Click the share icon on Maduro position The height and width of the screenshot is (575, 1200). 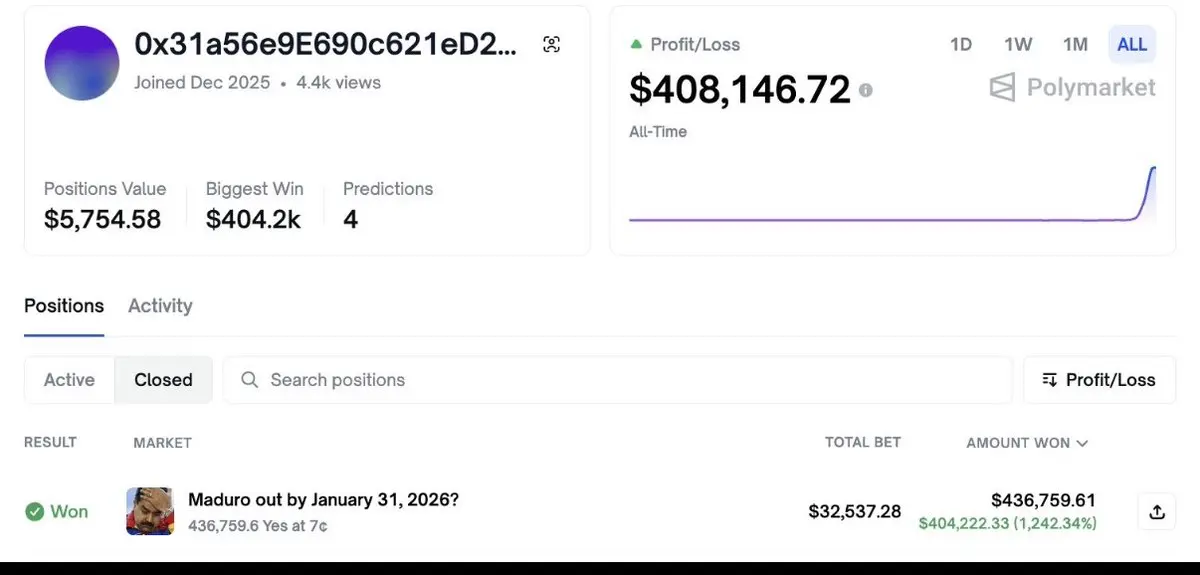1157,512
